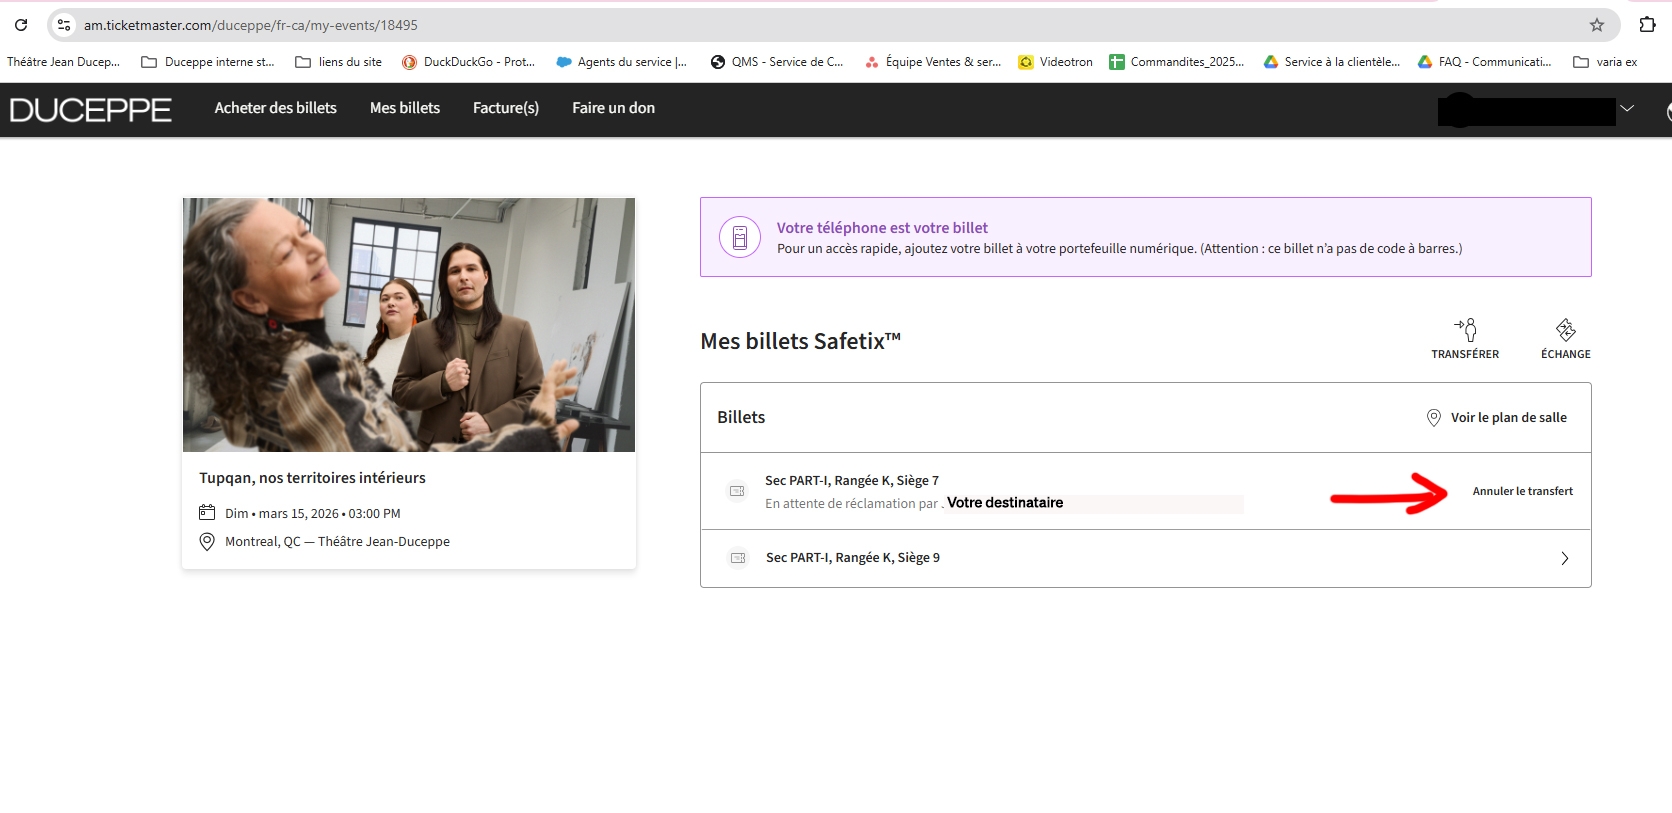This screenshot has height=813, width=1672.
Task: Open the Mes billets menu item
Action: point(404,108)
